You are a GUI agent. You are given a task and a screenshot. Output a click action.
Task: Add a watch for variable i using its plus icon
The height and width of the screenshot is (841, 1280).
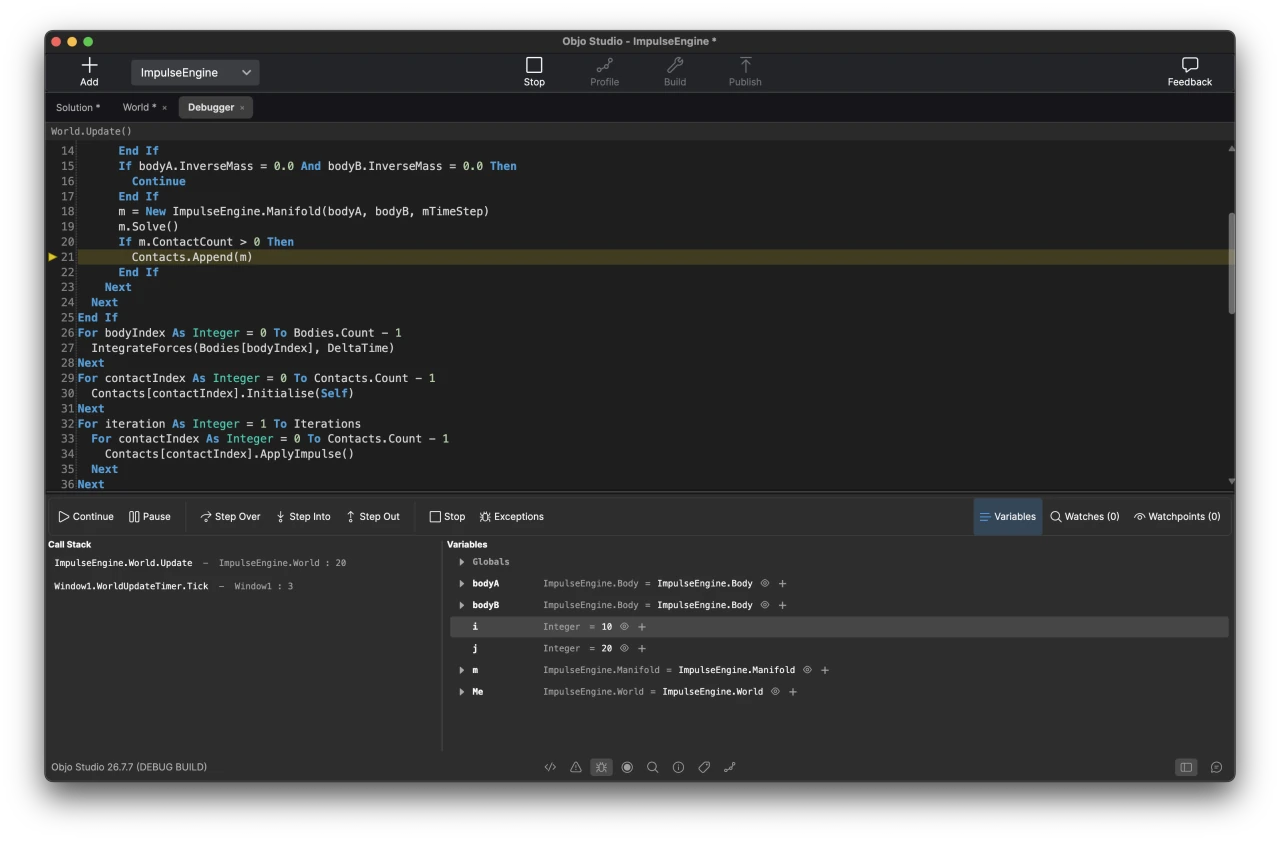pos(642,627)
